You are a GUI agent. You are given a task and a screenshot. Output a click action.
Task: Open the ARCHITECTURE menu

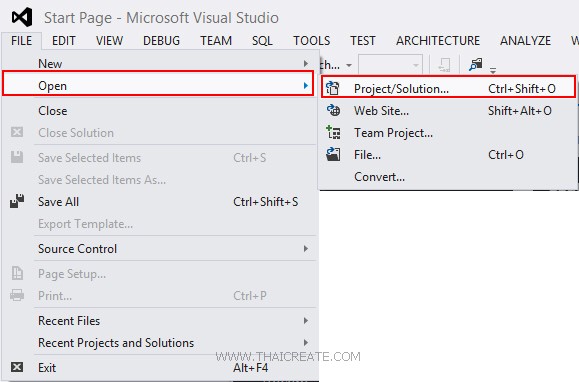(x=438, y=40)
